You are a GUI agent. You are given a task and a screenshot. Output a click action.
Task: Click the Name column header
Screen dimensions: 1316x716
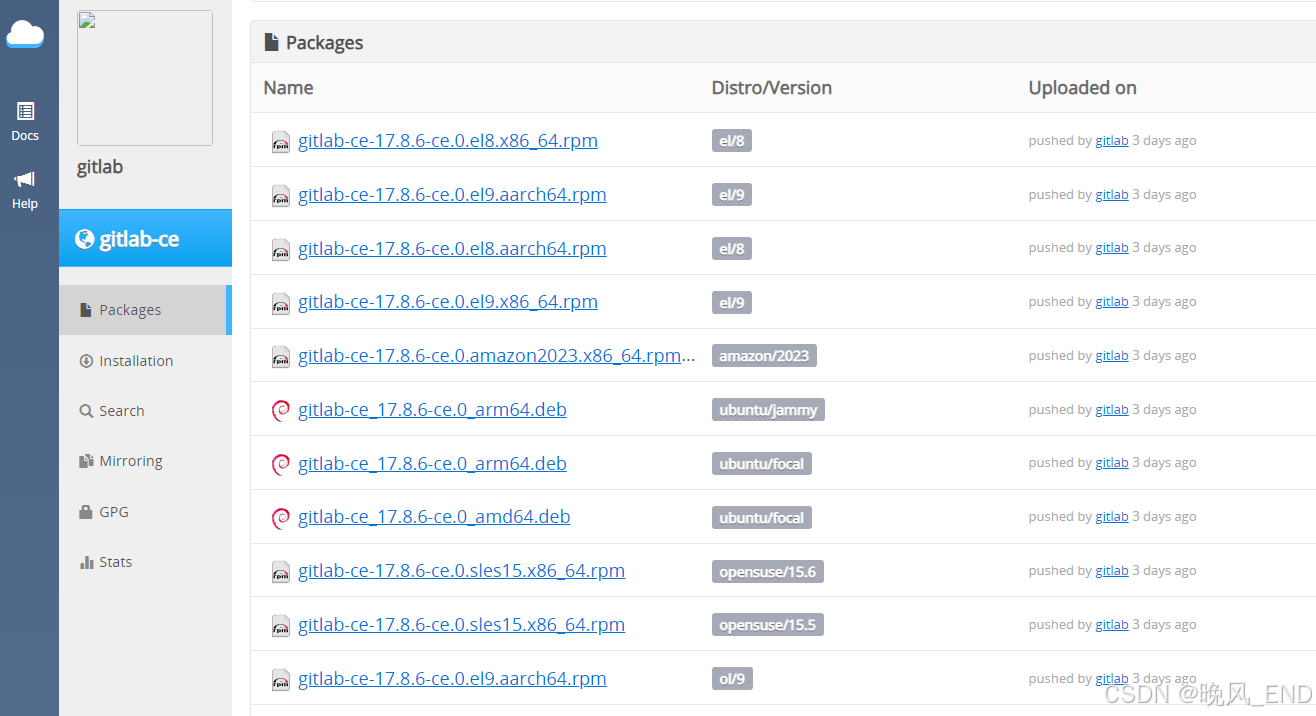pyautogui.click(x=288, y=88)
